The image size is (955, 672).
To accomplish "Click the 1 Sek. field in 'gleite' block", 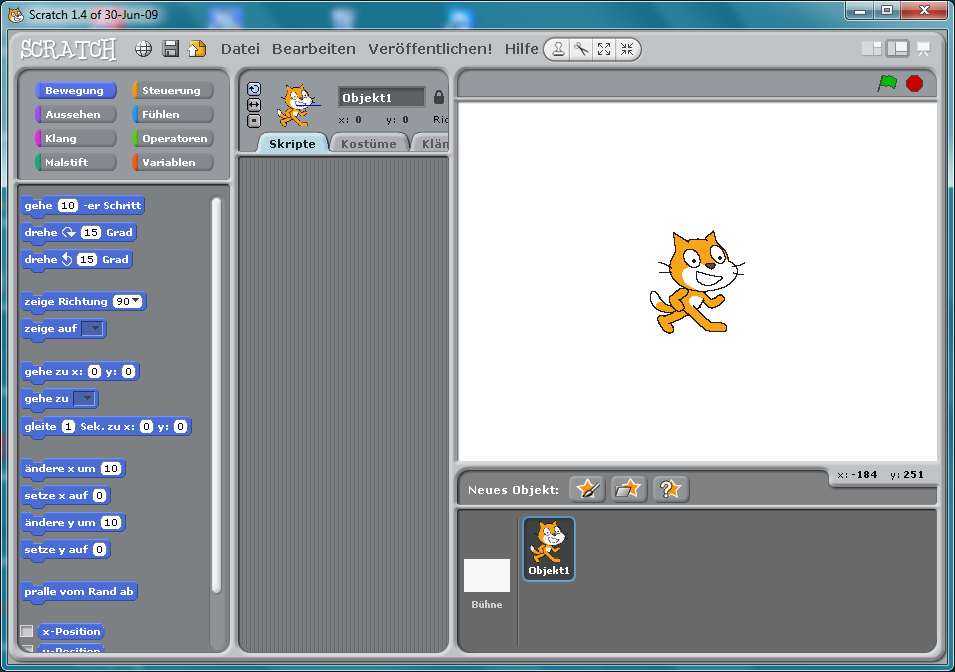I will pos(68,426).
